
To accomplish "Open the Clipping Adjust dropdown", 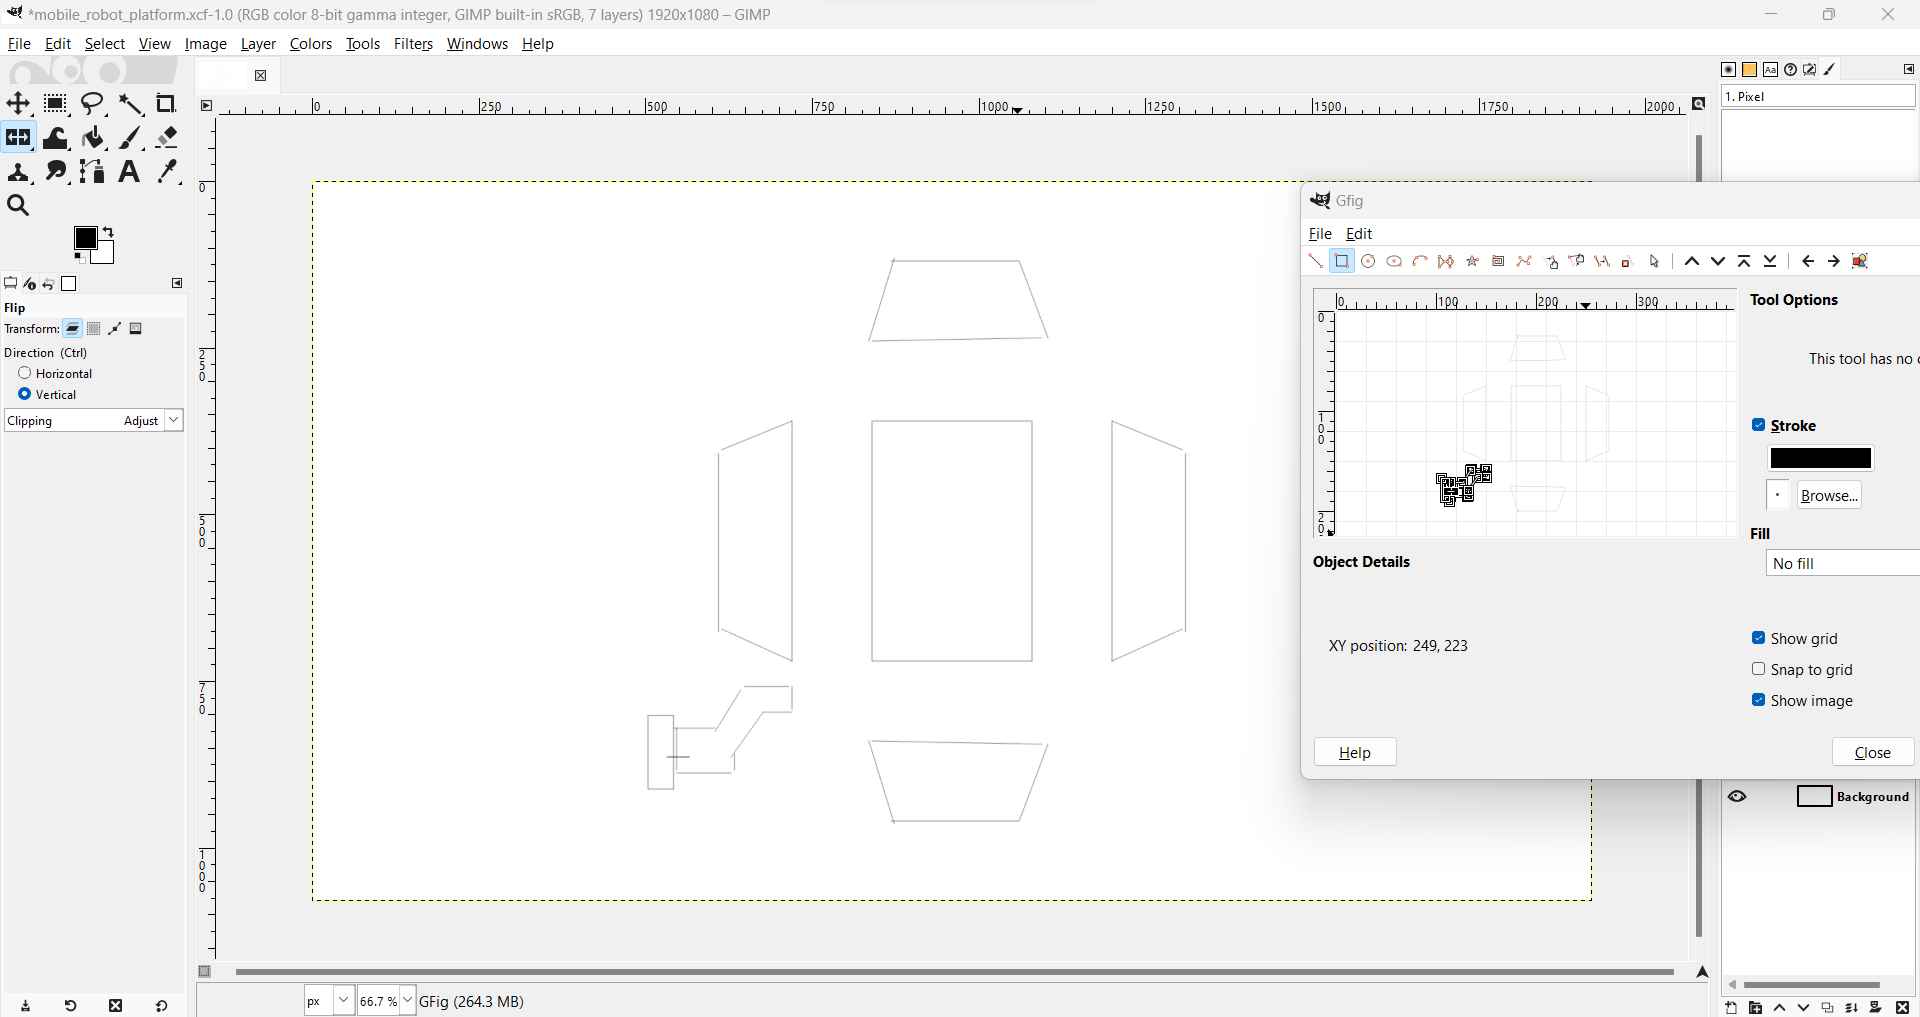I will coord(94,421).
